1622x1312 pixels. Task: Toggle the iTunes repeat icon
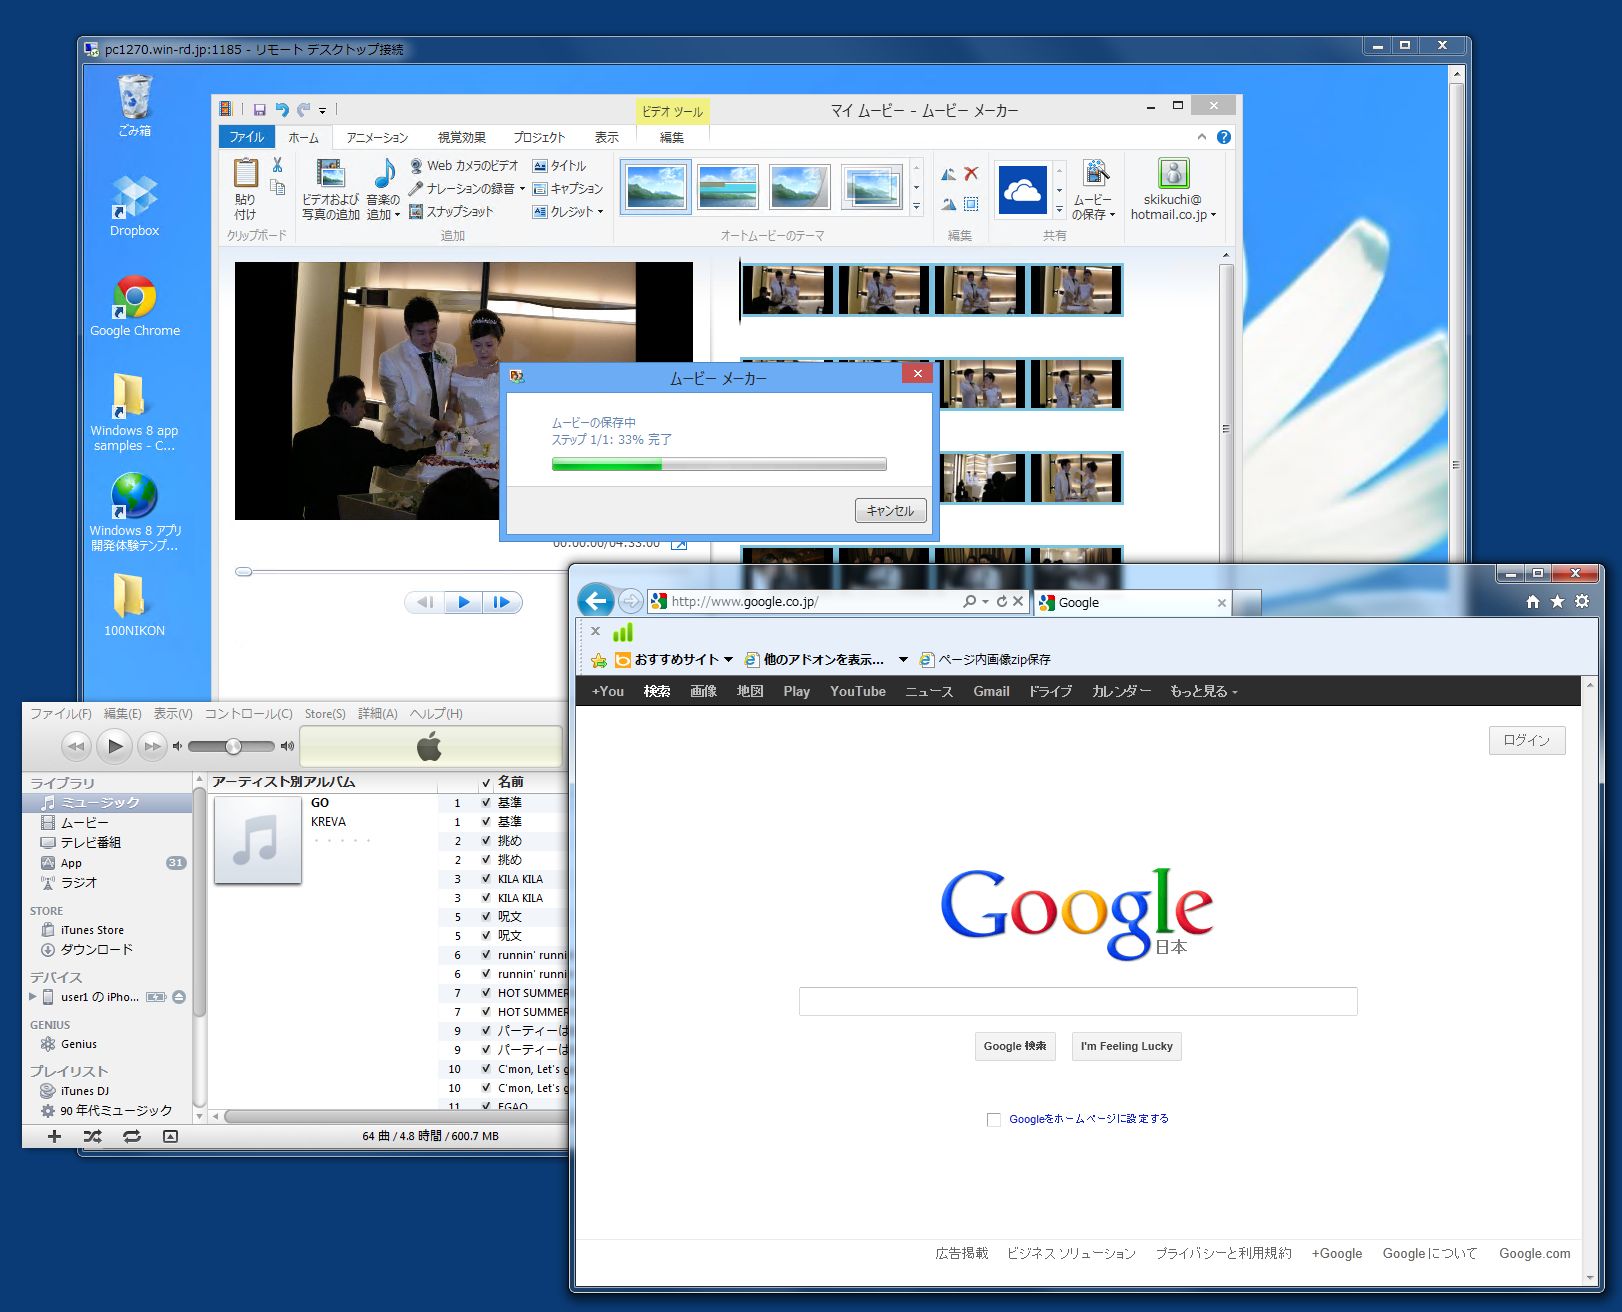pos(132,1136)
